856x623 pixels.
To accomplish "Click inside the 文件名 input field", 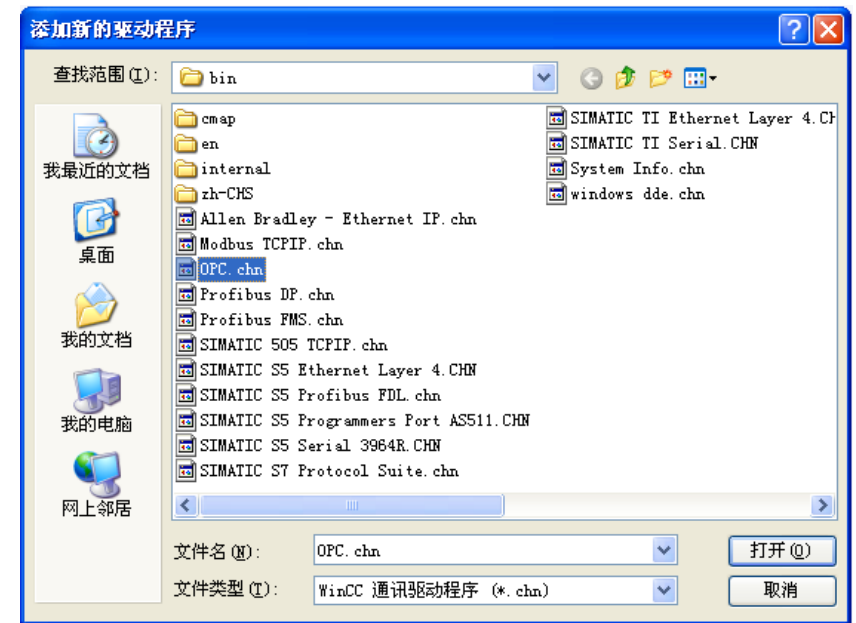I will (483, 550).
